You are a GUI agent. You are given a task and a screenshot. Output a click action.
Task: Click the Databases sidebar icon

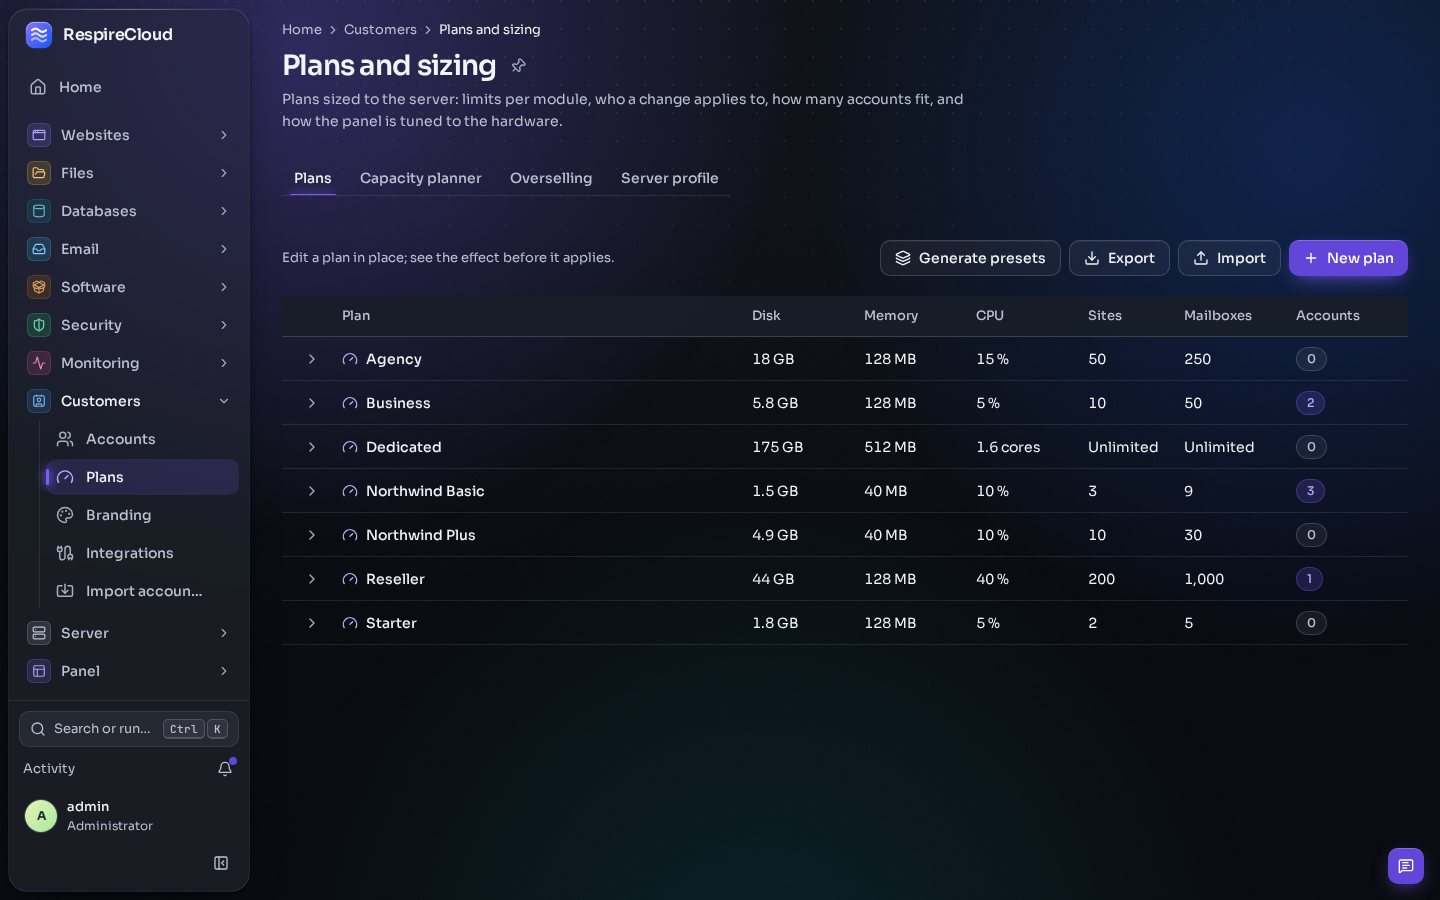(39, 211)
